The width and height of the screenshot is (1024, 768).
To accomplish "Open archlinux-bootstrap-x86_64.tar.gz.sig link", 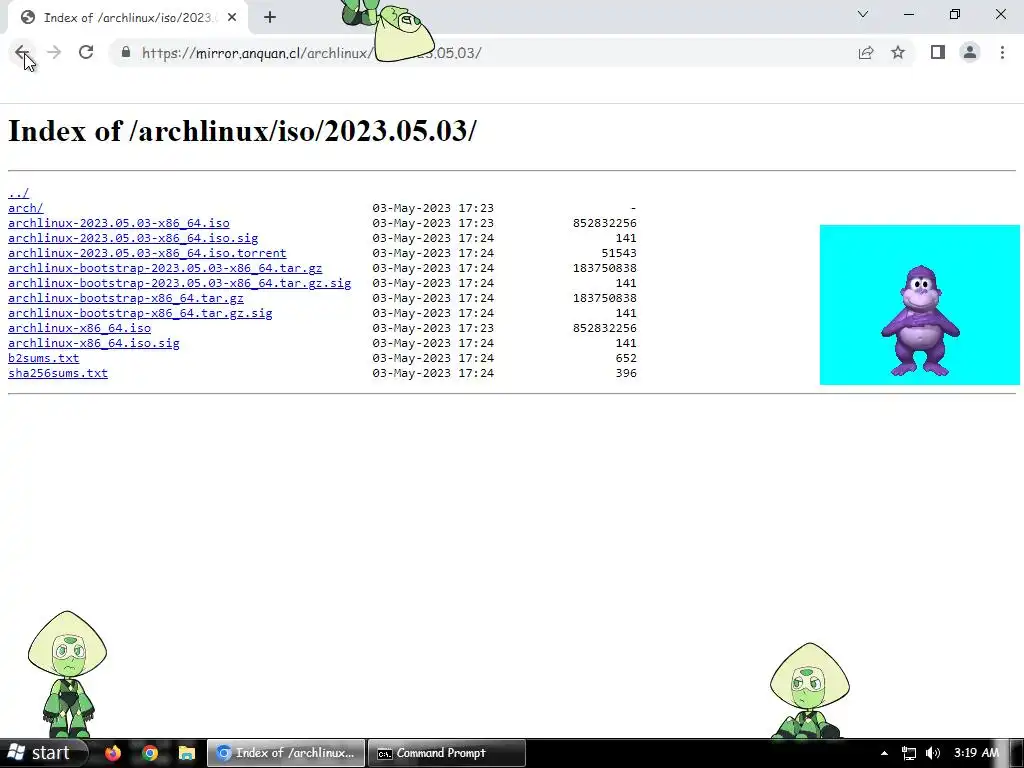I will 140,313.
